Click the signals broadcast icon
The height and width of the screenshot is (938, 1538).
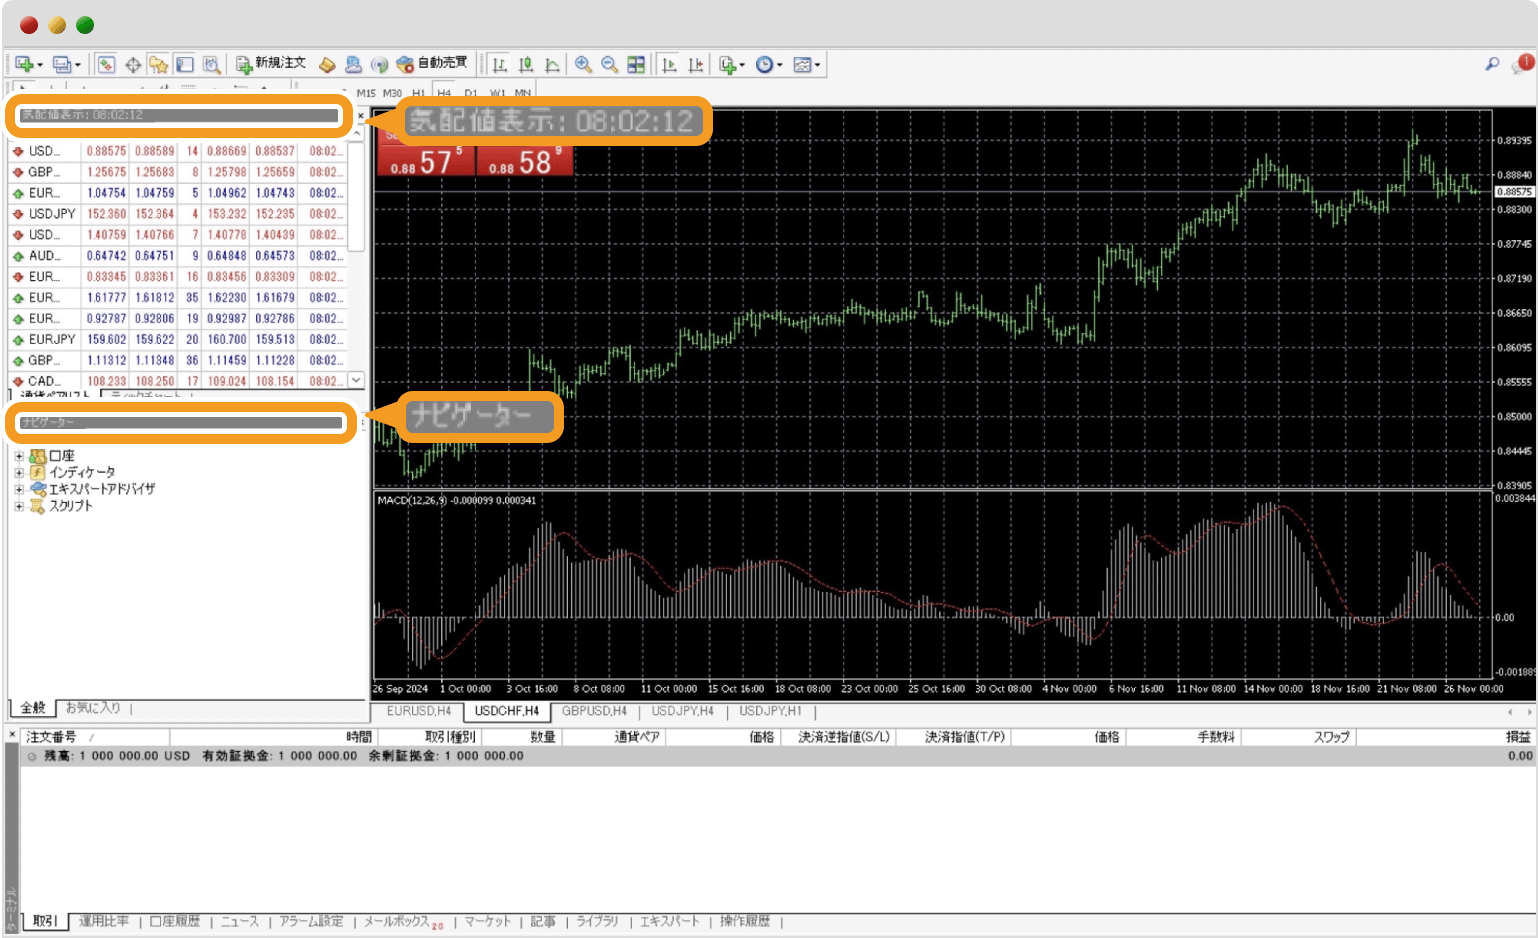[379, 65]
